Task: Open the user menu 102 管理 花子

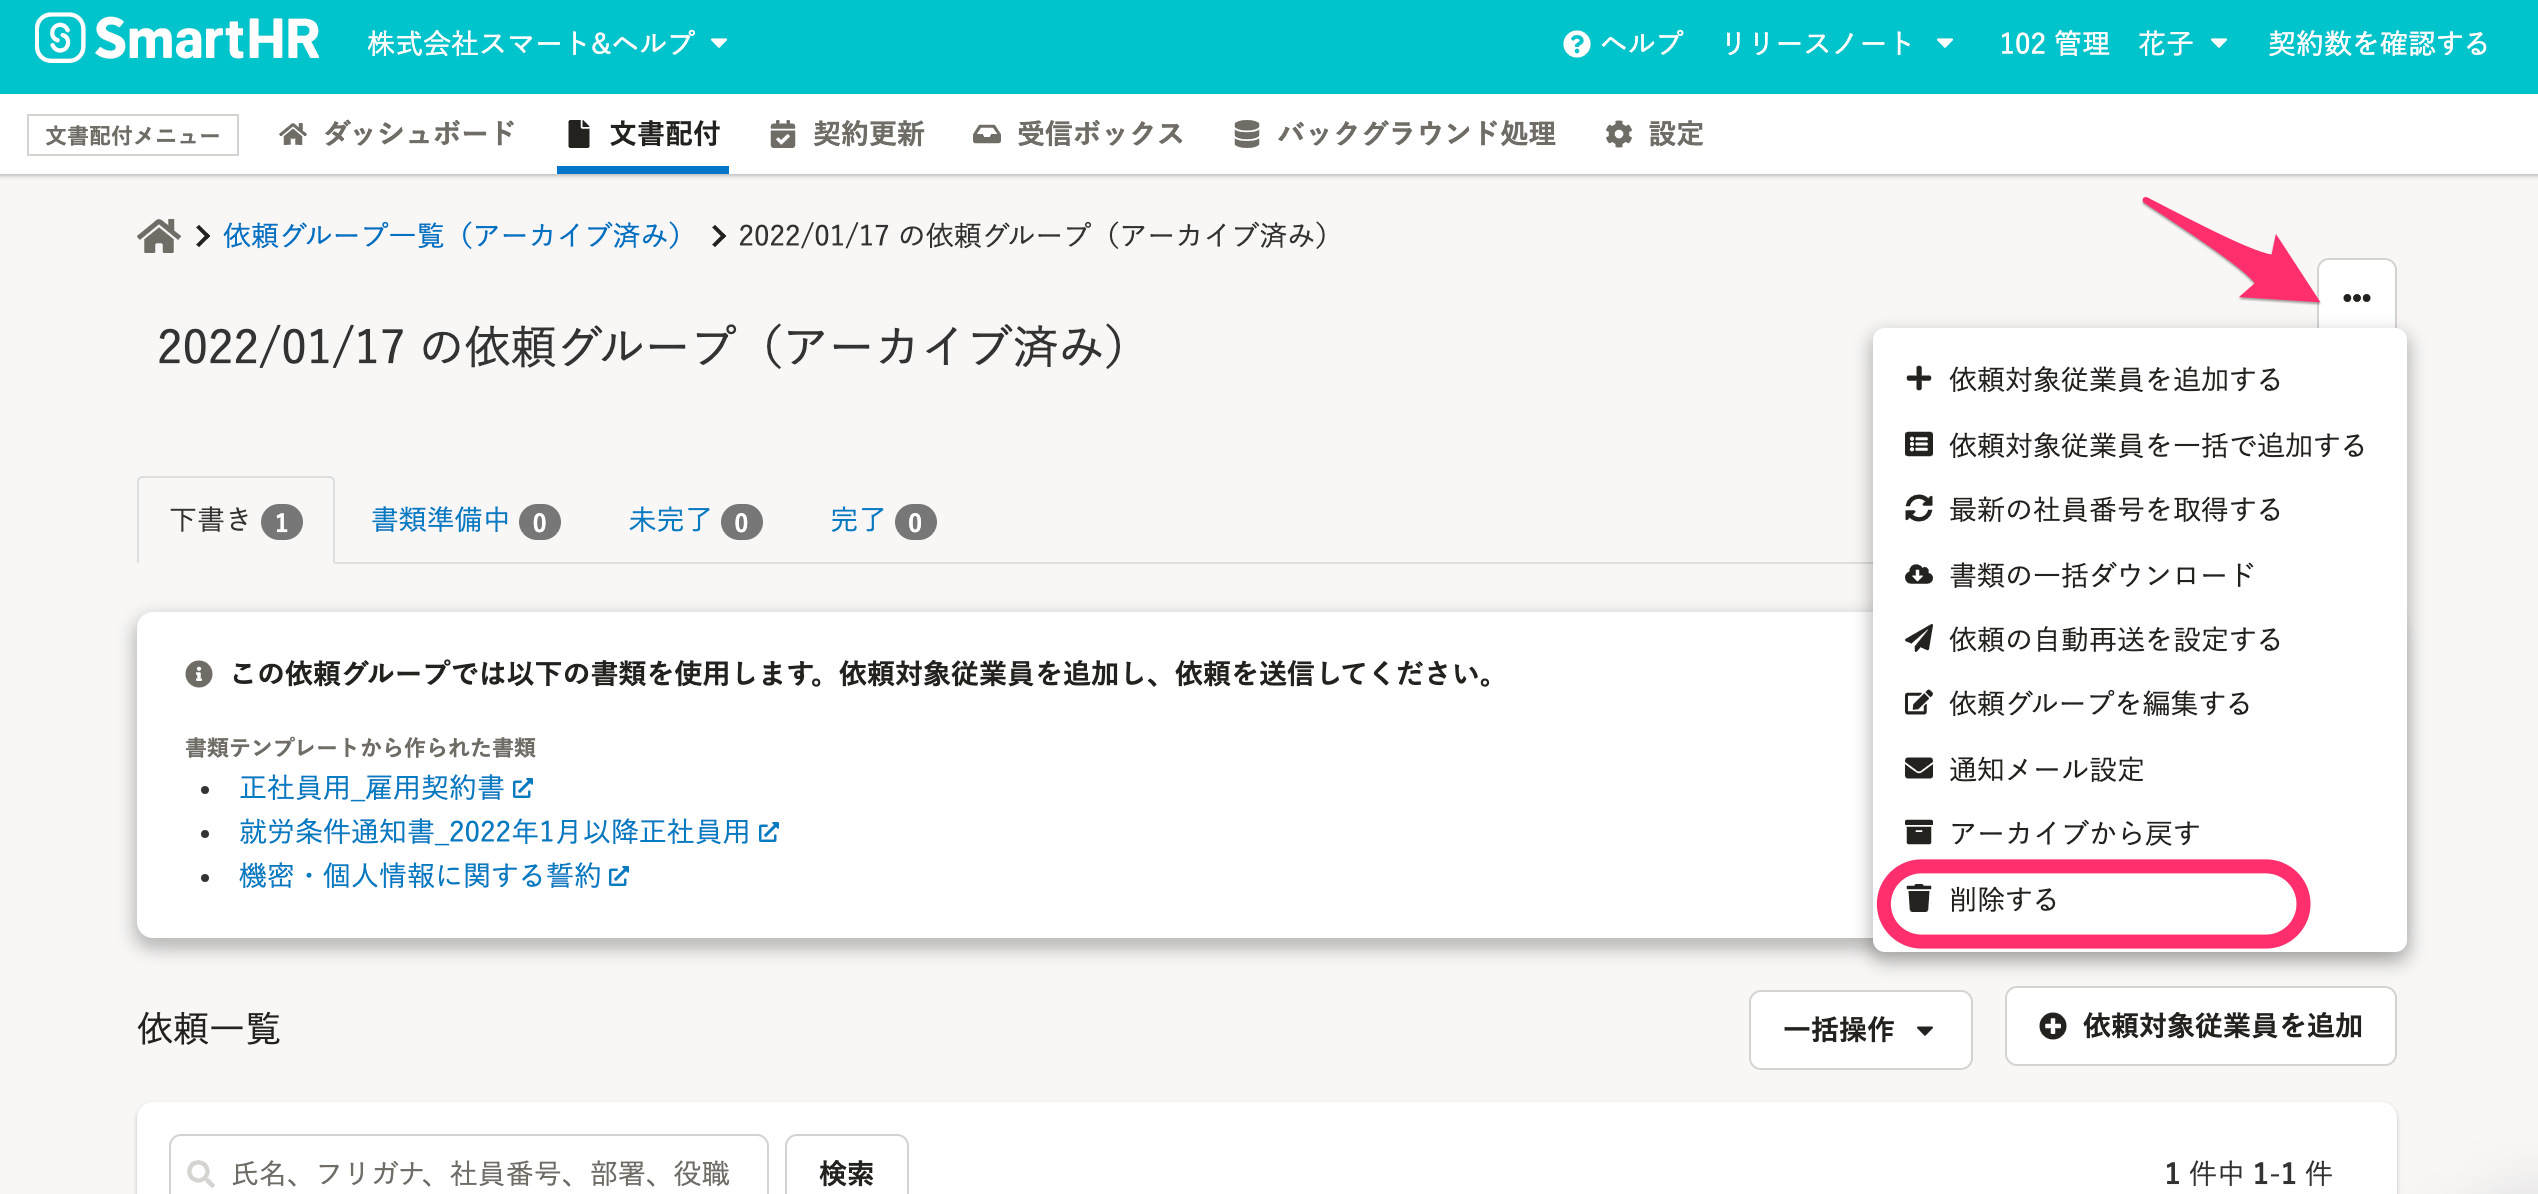Action: (2112, 43)
